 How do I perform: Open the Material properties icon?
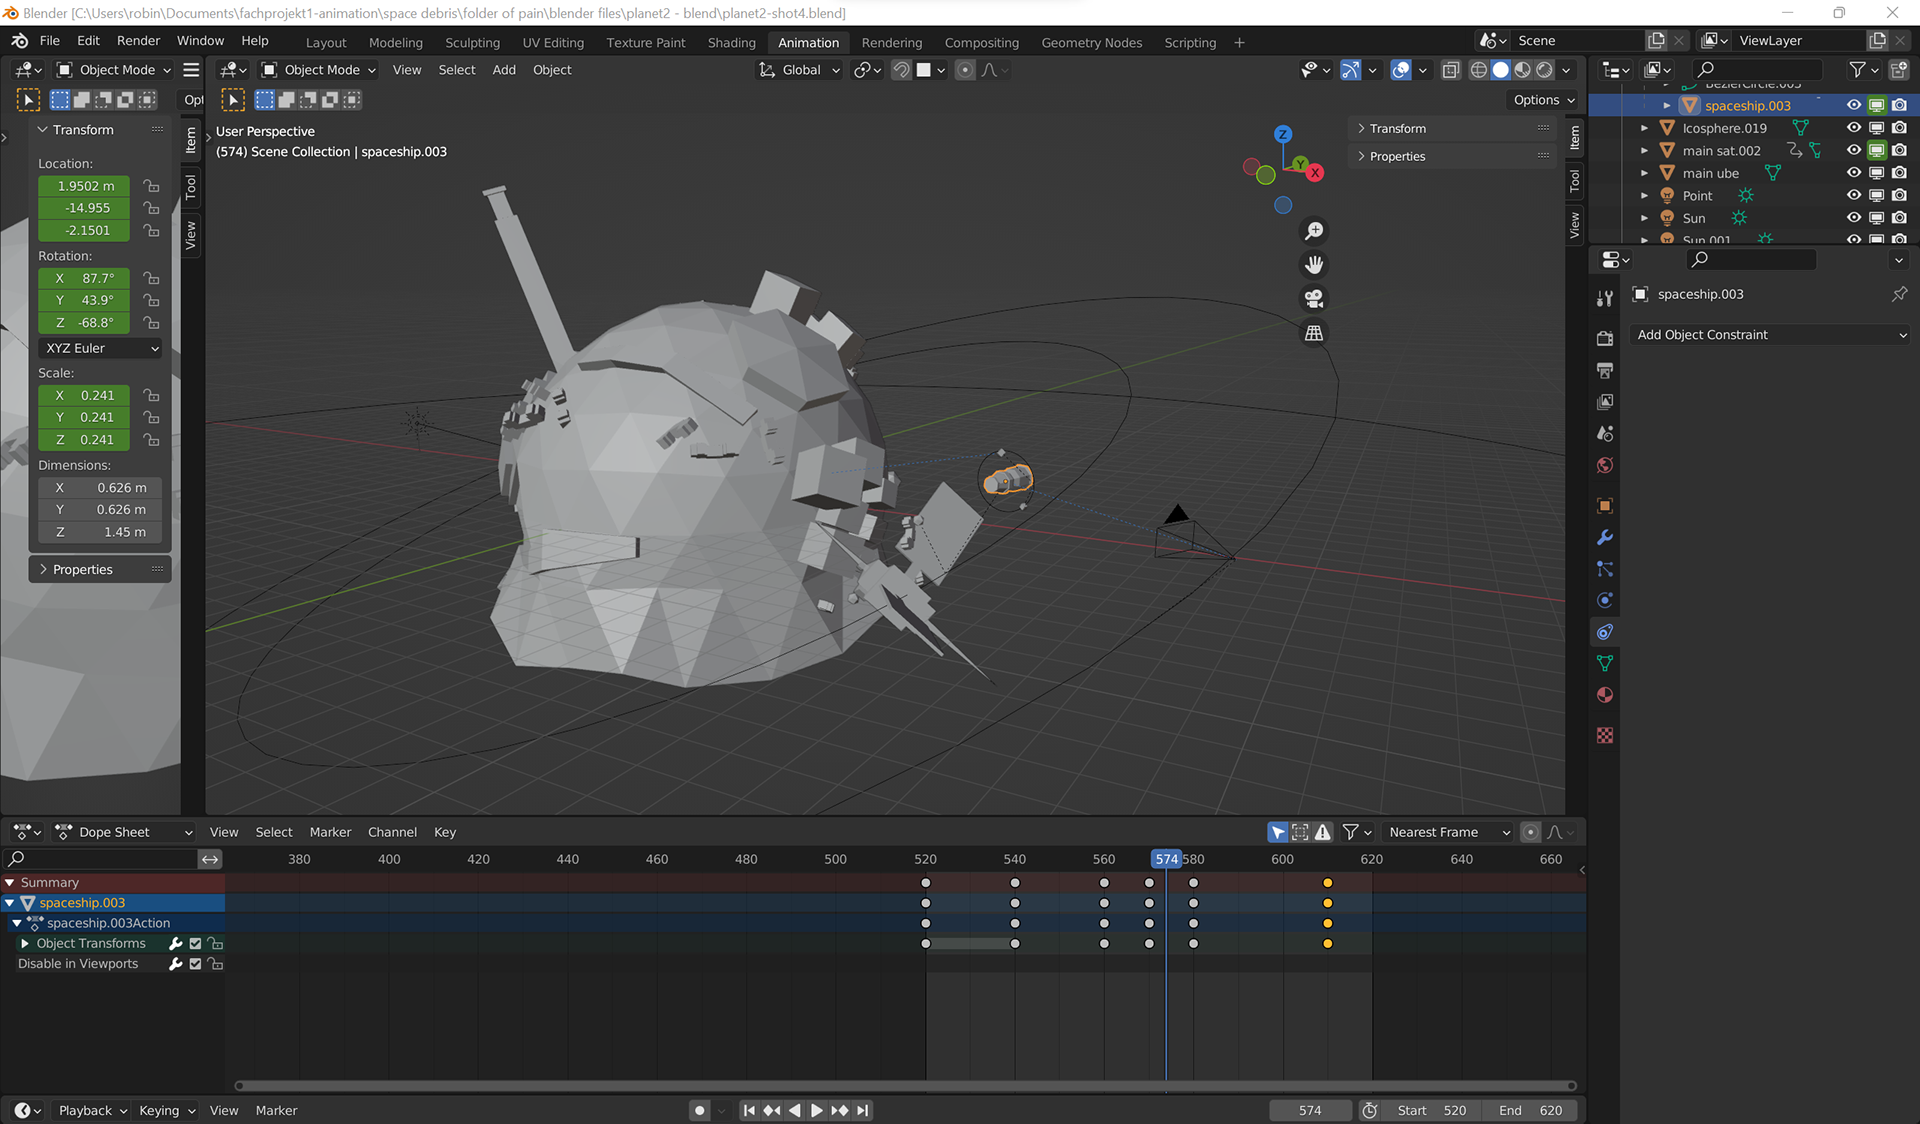[1605, 695]
